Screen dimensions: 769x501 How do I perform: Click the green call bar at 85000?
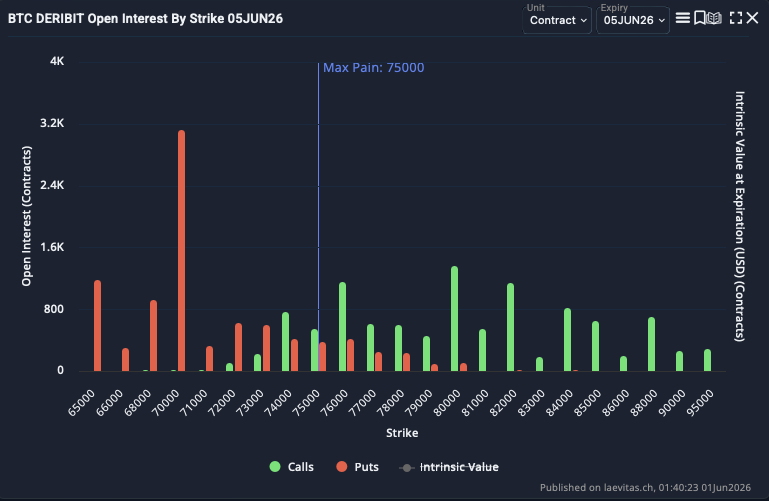pos(595,346)
